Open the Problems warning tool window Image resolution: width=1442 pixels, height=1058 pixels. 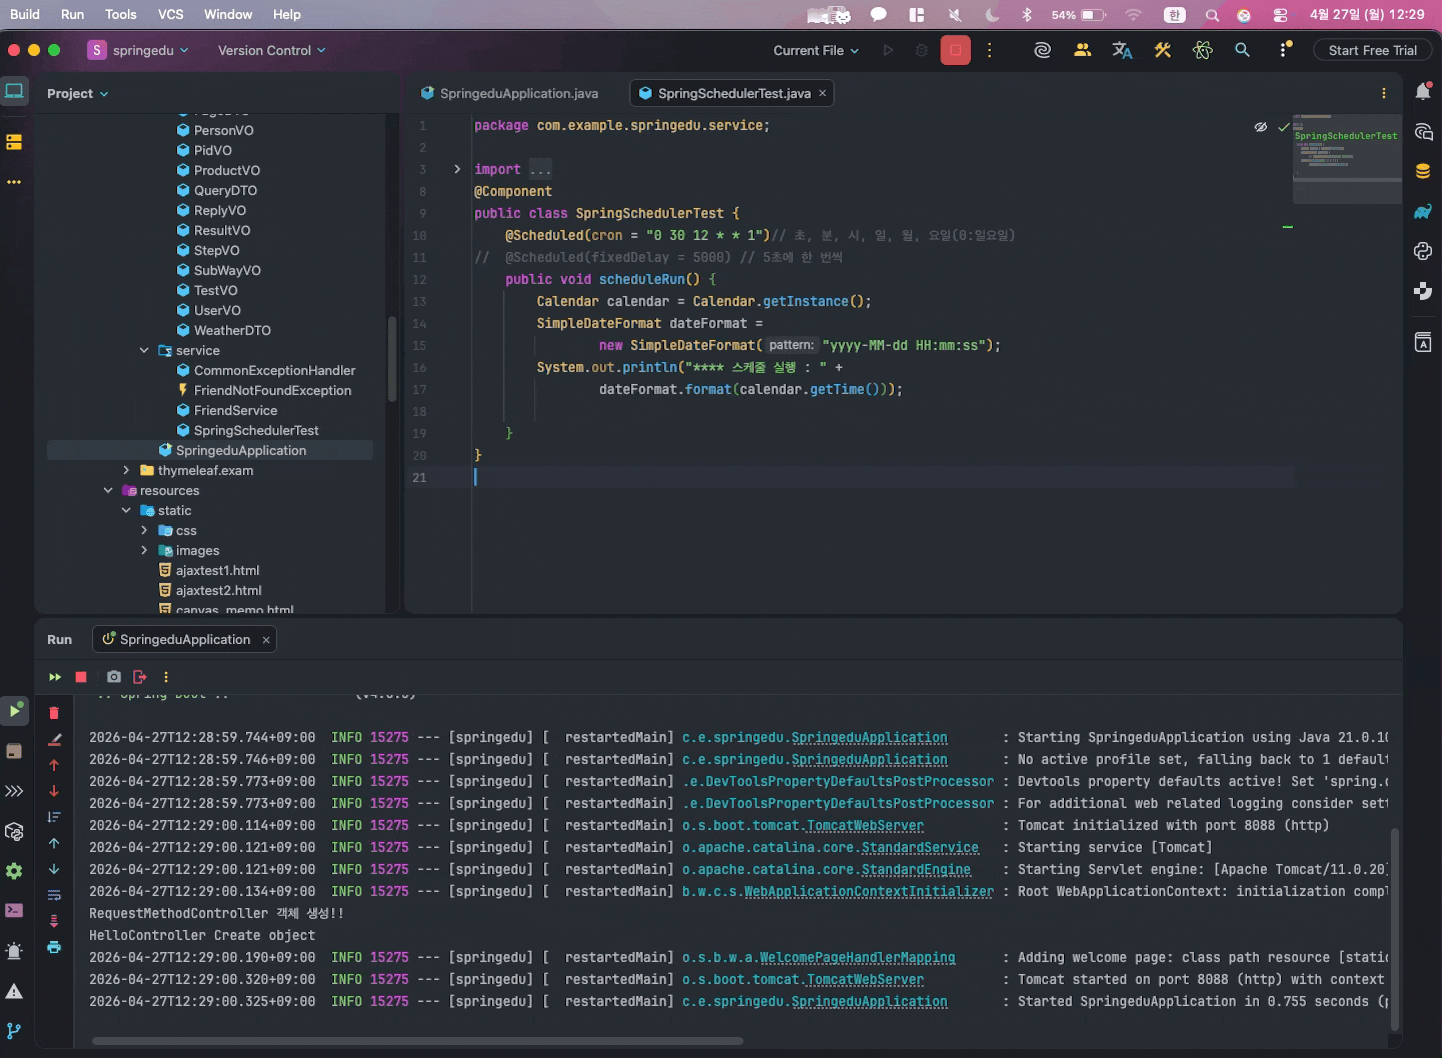tap(14, 991)
